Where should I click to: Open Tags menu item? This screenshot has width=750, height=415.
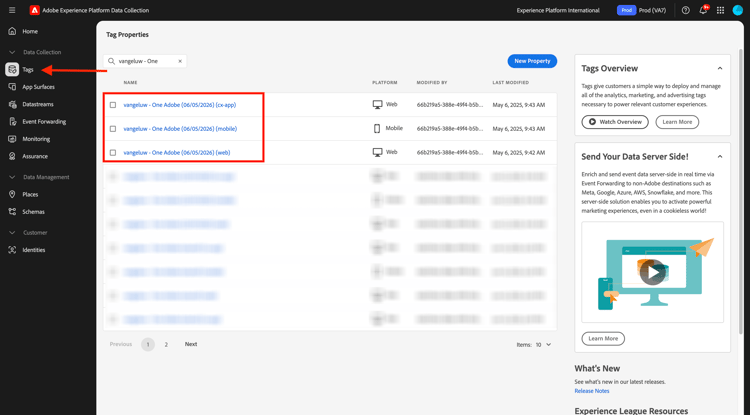tap(28, 69)
